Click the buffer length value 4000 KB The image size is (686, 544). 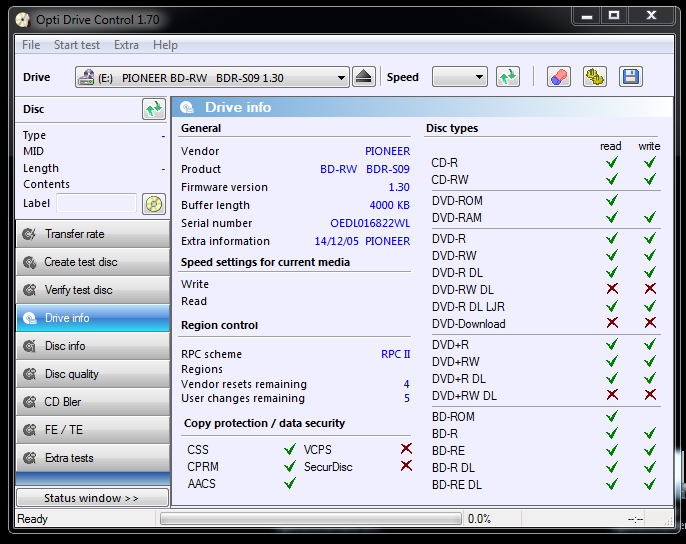coord(389,205)
